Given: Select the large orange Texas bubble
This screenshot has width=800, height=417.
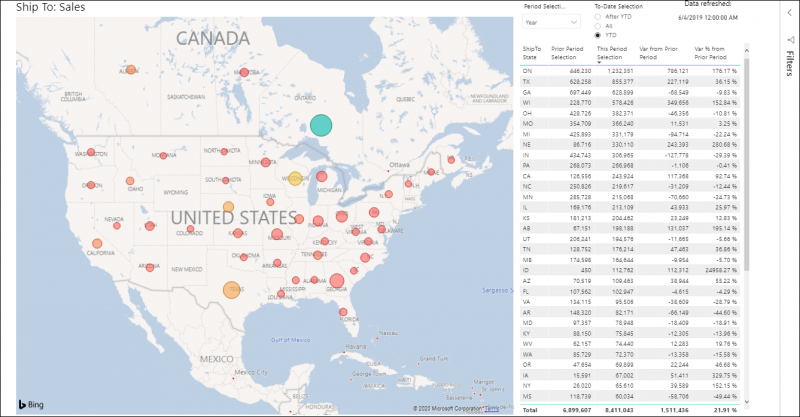Looking at the screenshot, I should click(x=232, y=290).
